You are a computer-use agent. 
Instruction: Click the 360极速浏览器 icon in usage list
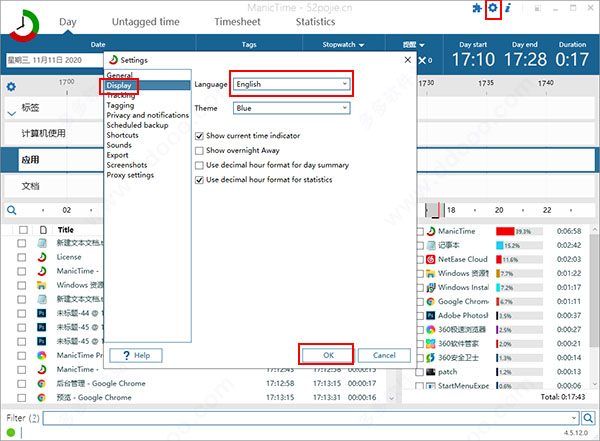(x=431, y=330)
